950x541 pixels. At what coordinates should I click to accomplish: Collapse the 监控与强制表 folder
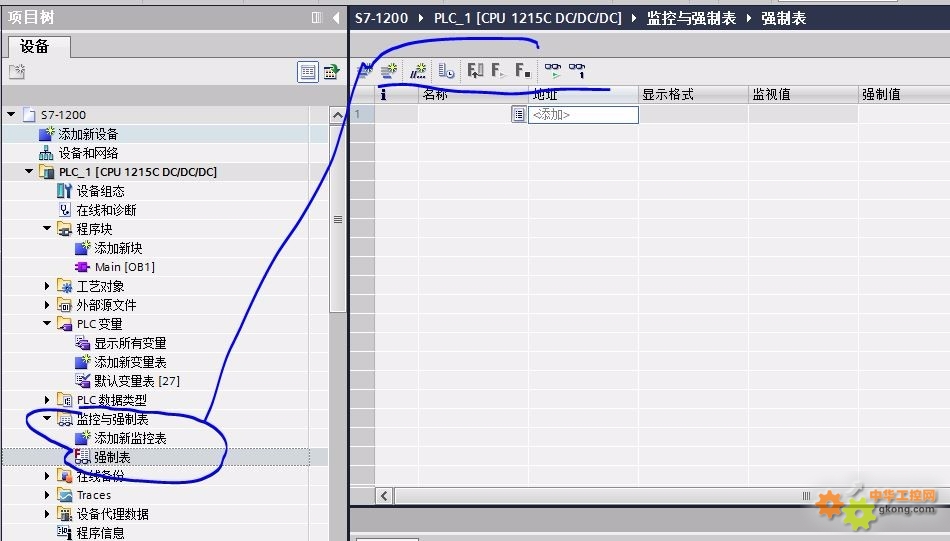(x=47, y=419)
